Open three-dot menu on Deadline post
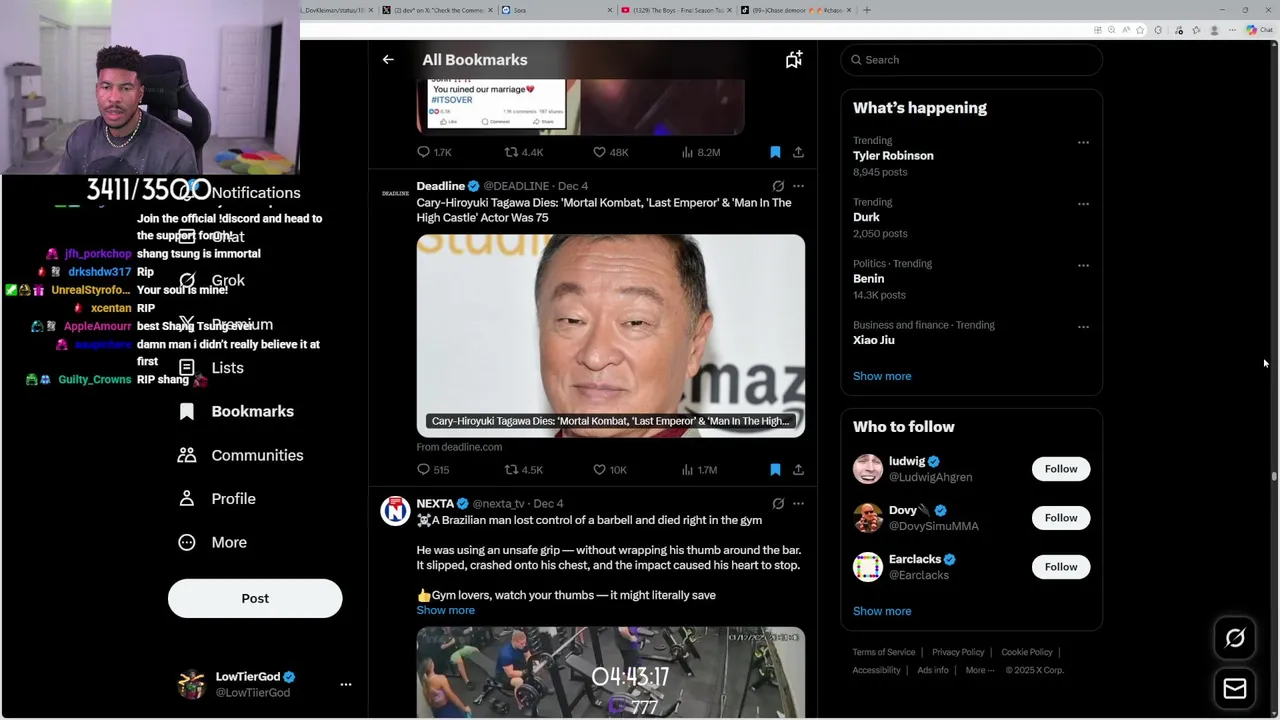The width and height of the screenshot is (1280, 720). click(x=798, y=186)
